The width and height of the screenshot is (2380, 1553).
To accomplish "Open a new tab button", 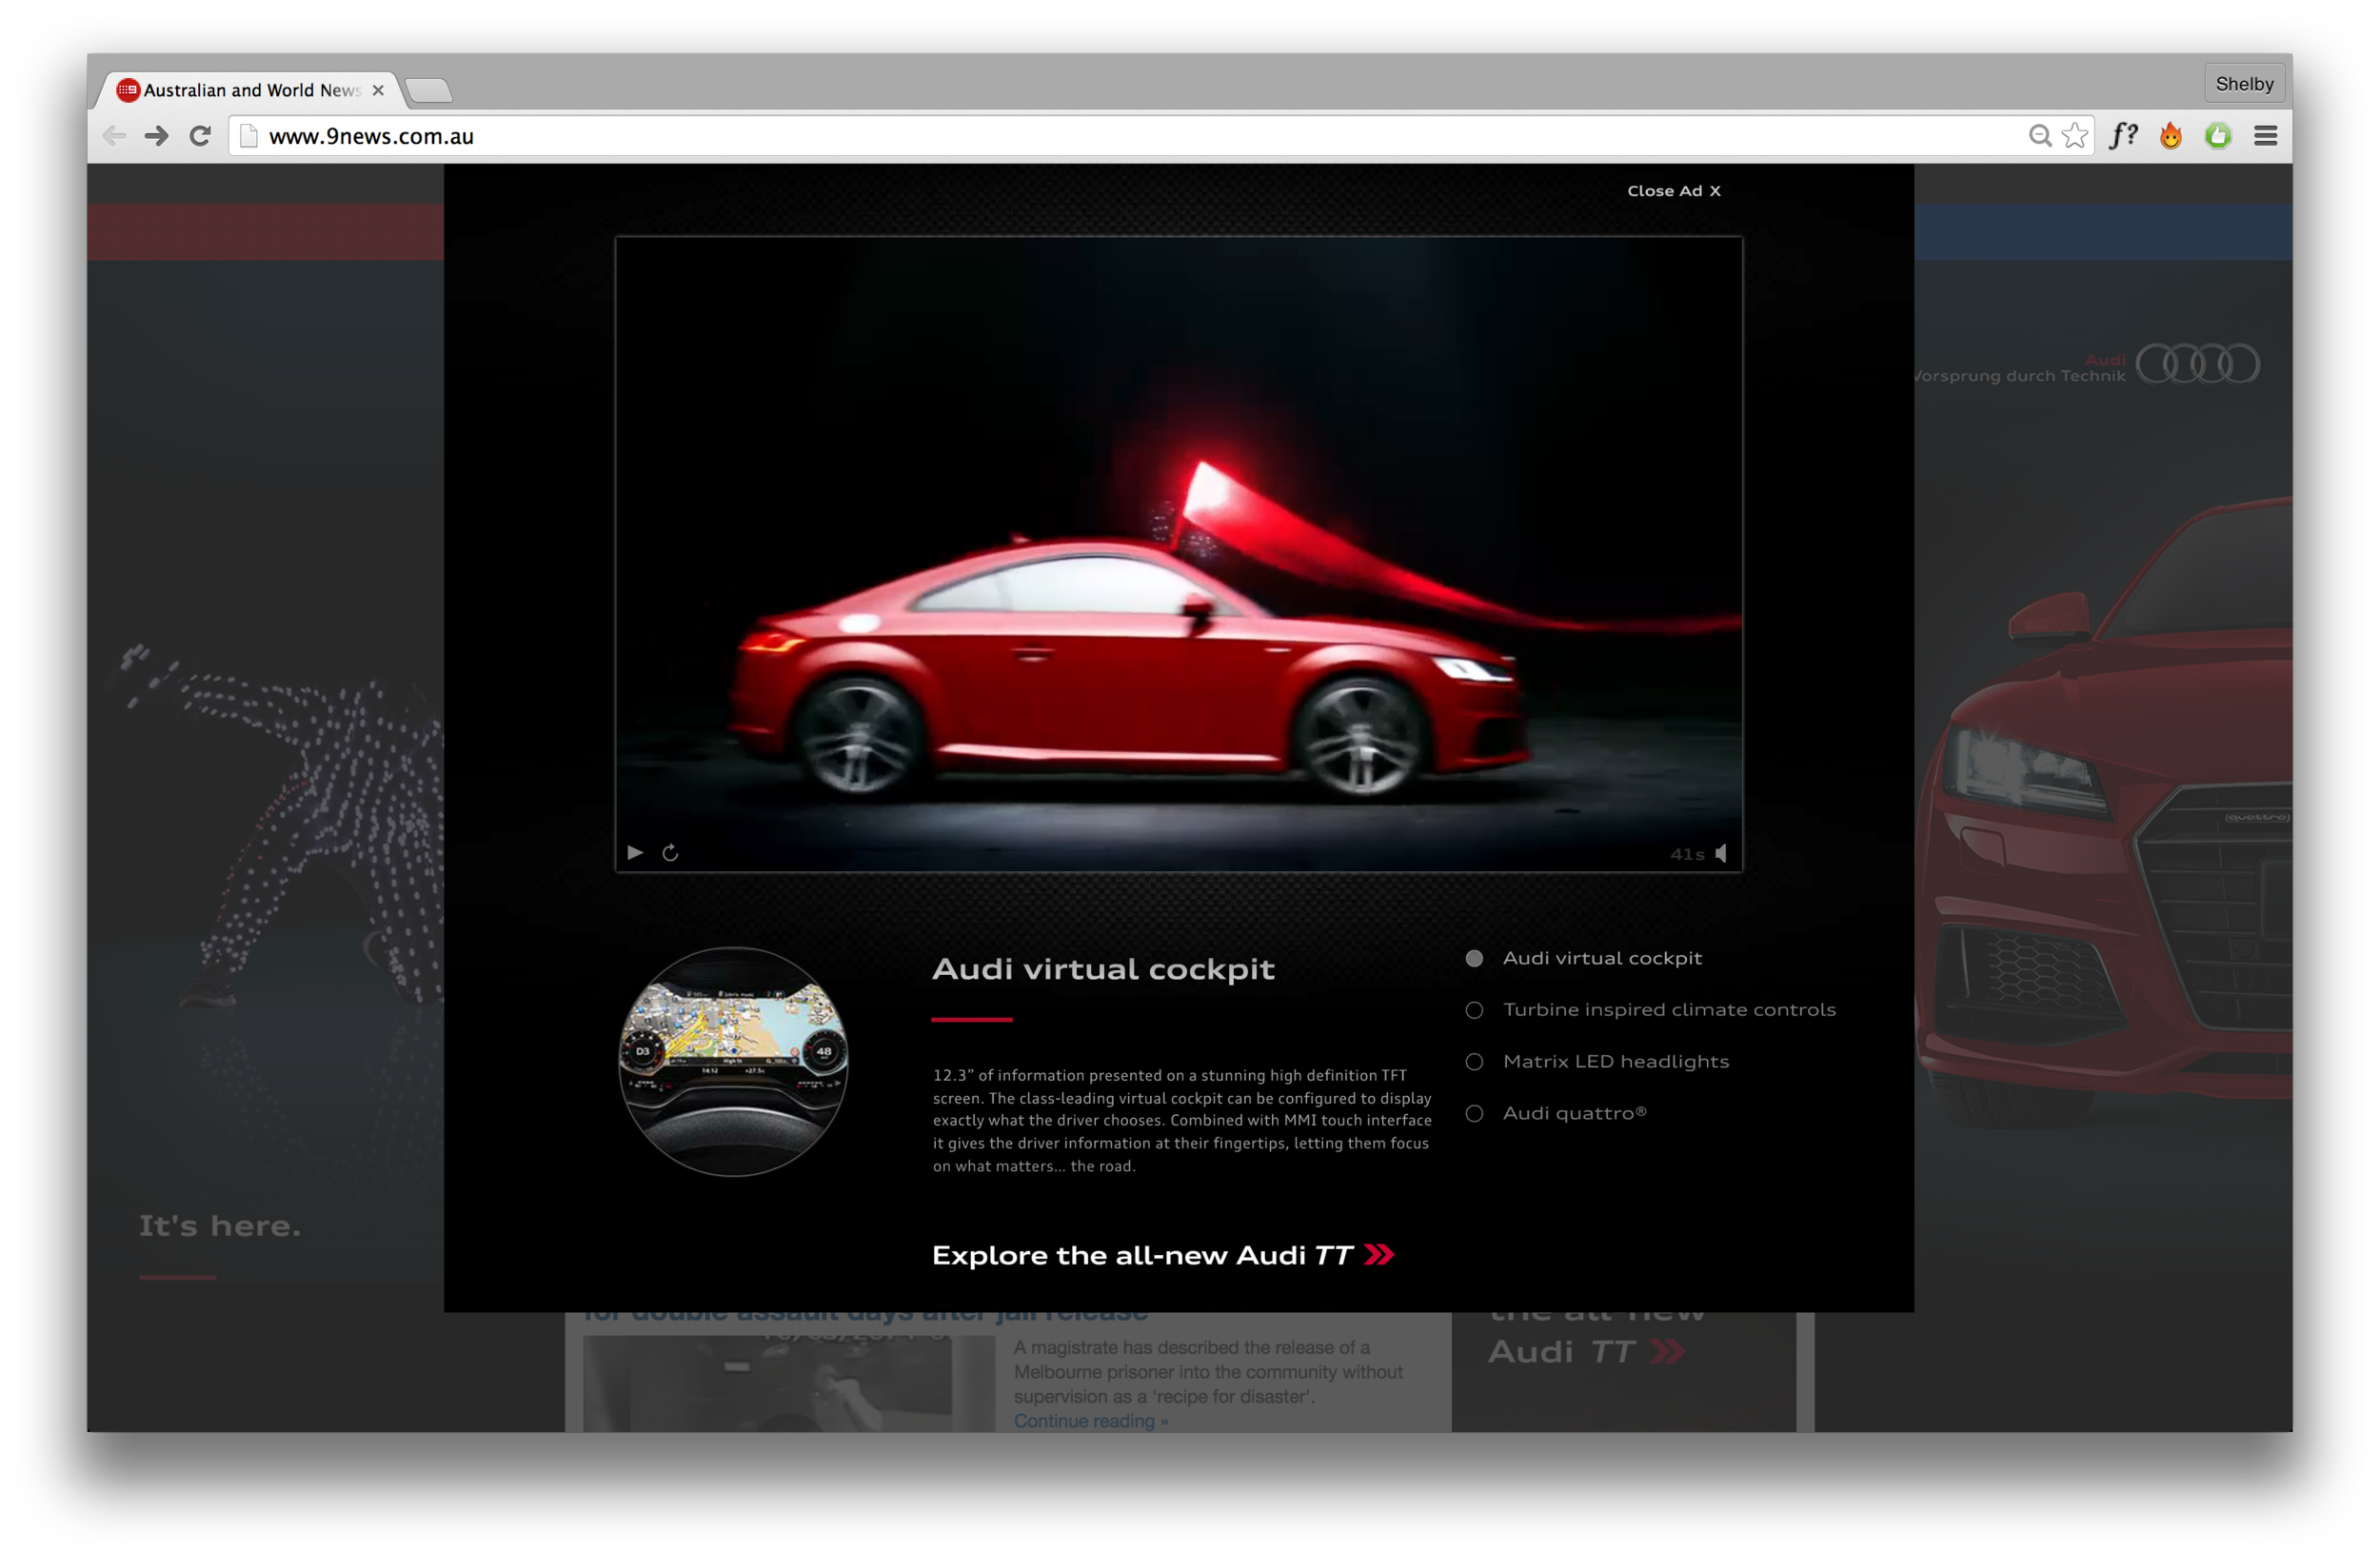I will (430, 91).
